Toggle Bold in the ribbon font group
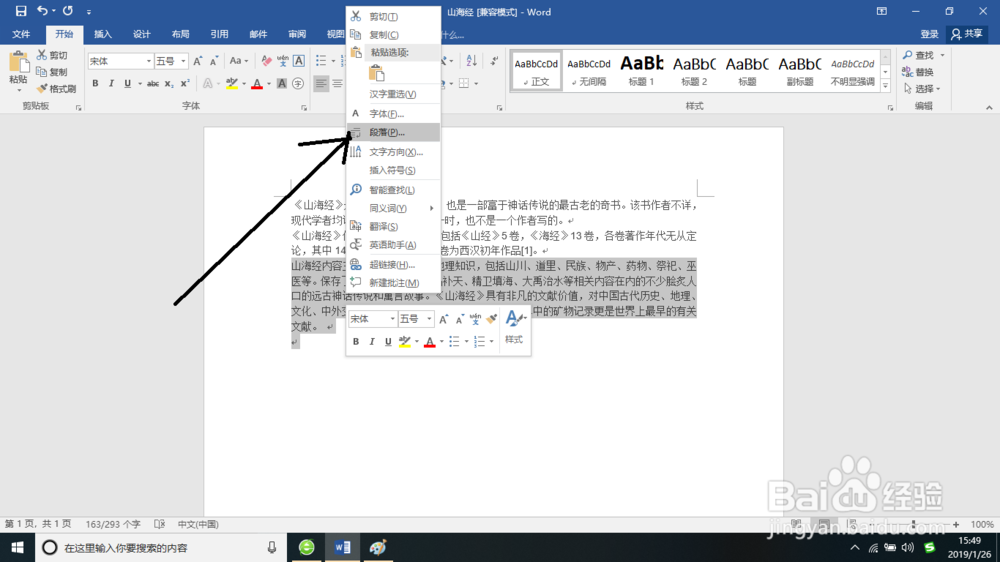Screen dimensions: 1000x562 (95, 84)
